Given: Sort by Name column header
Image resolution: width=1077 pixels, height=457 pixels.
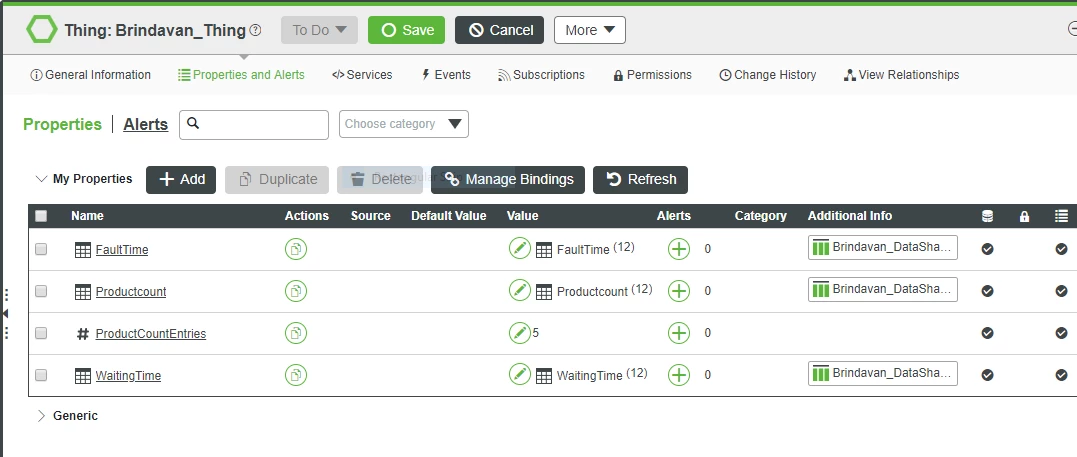Looking at the screenshot, I should (x=87, y=216).
